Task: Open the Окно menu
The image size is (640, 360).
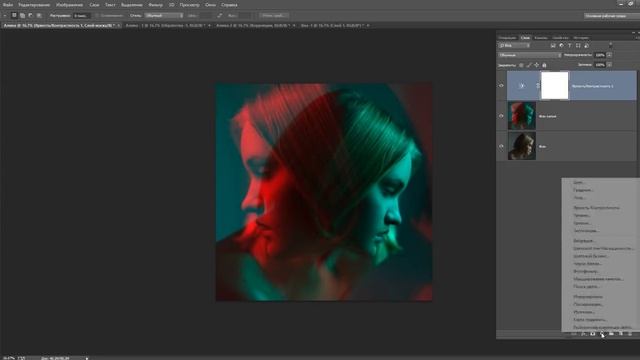Action: coord(211,5)
